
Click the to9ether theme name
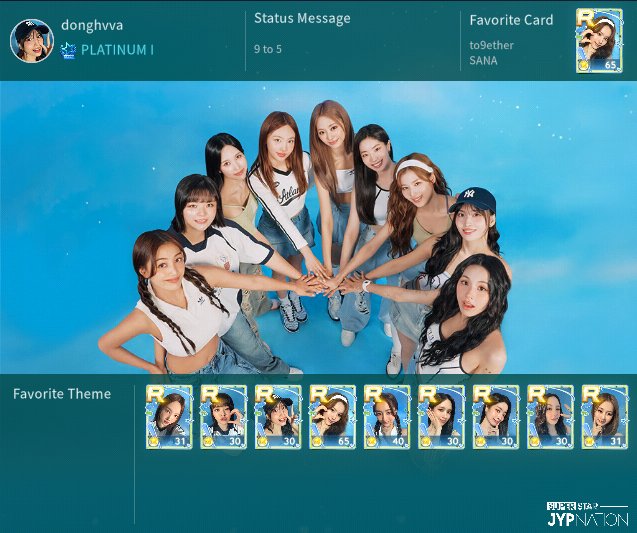(492, 45)
